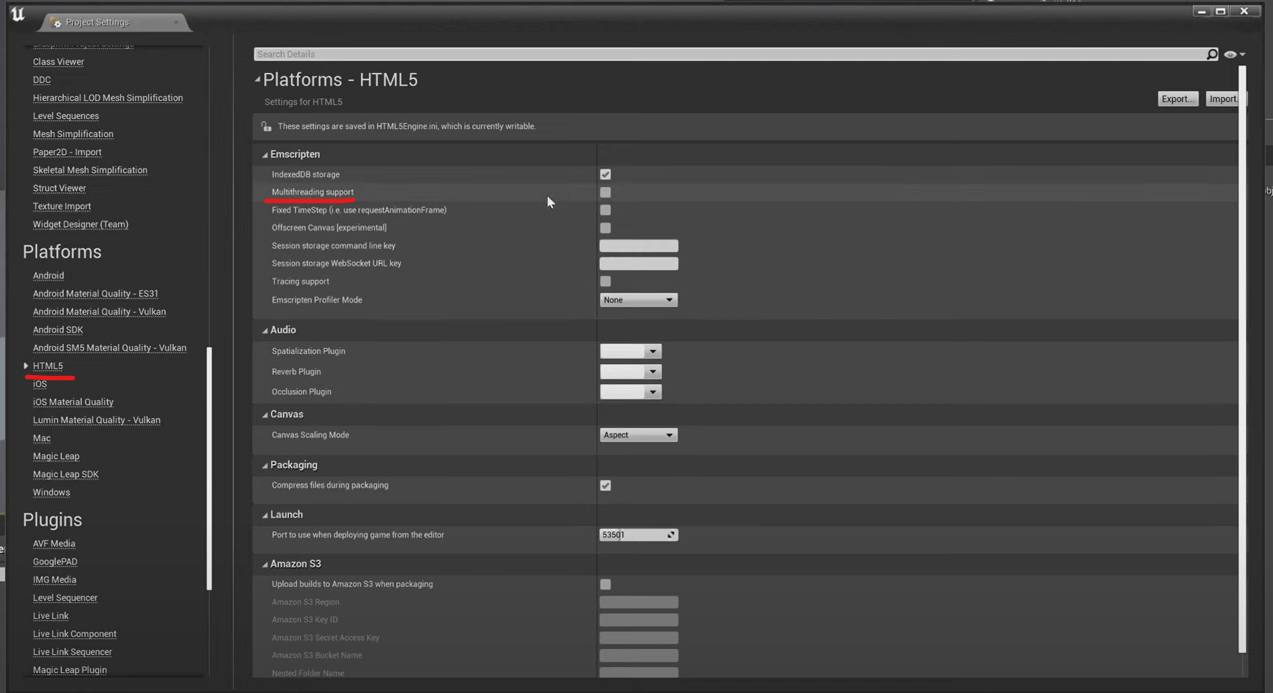Collapse the Platforms - HTML5 header

[257, 80]
